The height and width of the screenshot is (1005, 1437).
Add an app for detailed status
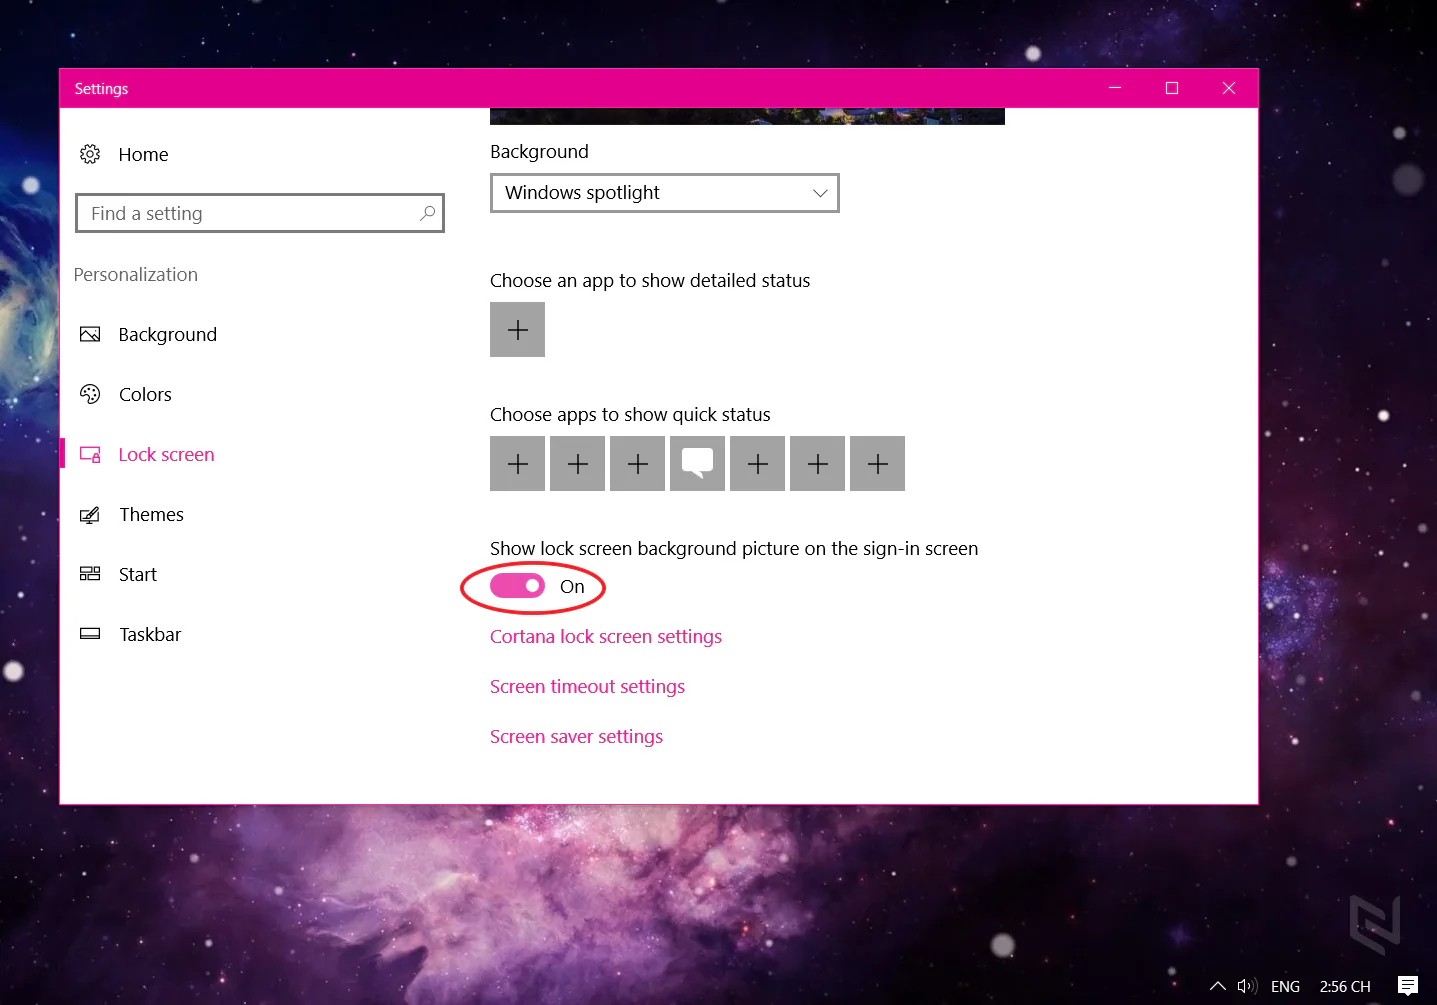(517, 330)
